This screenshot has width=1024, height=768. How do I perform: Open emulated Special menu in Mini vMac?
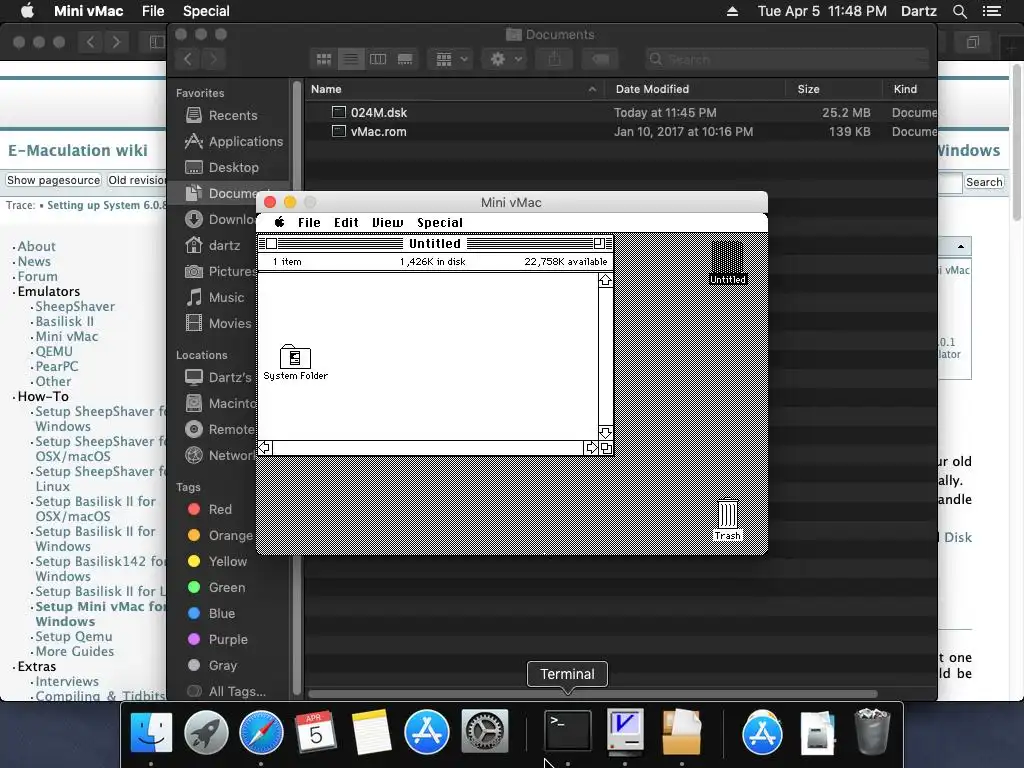[x=440, y=223]
